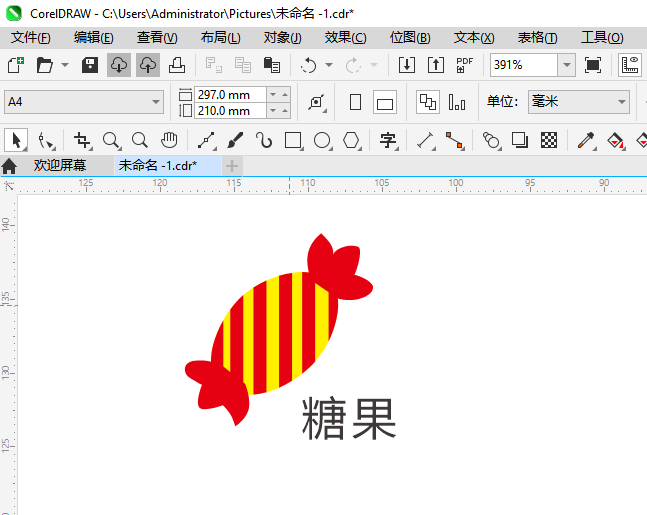Click the page width 297.0 mm field
The width and height of the screenshot is (647, 515).
click(x=230, y=95)
